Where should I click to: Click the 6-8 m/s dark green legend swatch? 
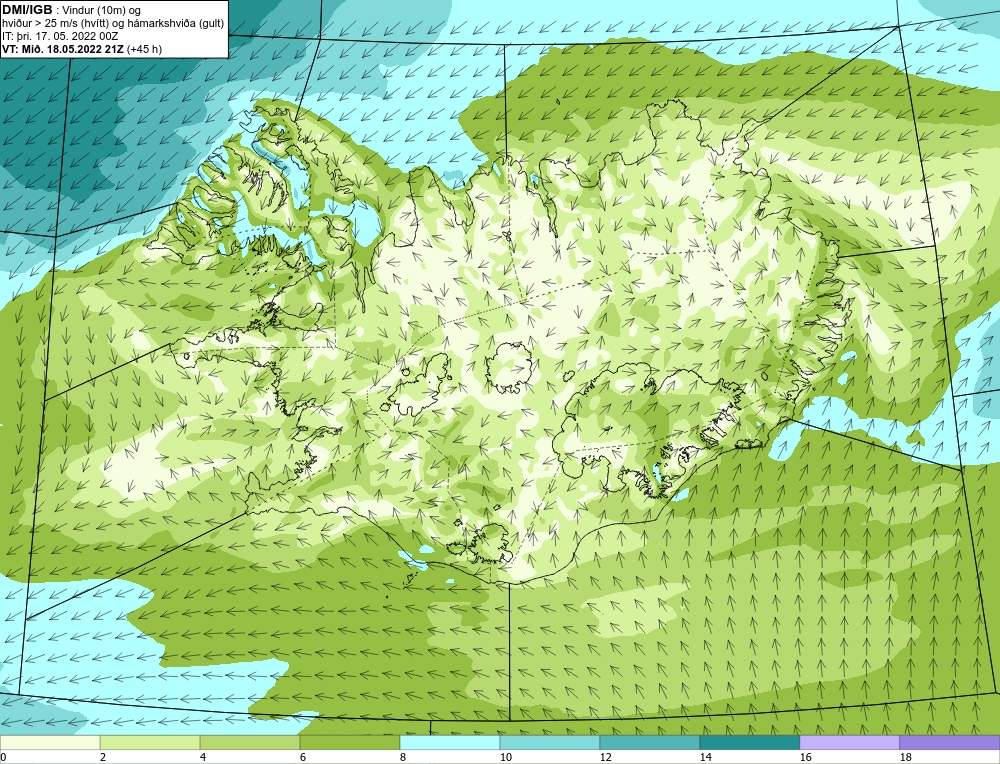click(349, 743)
